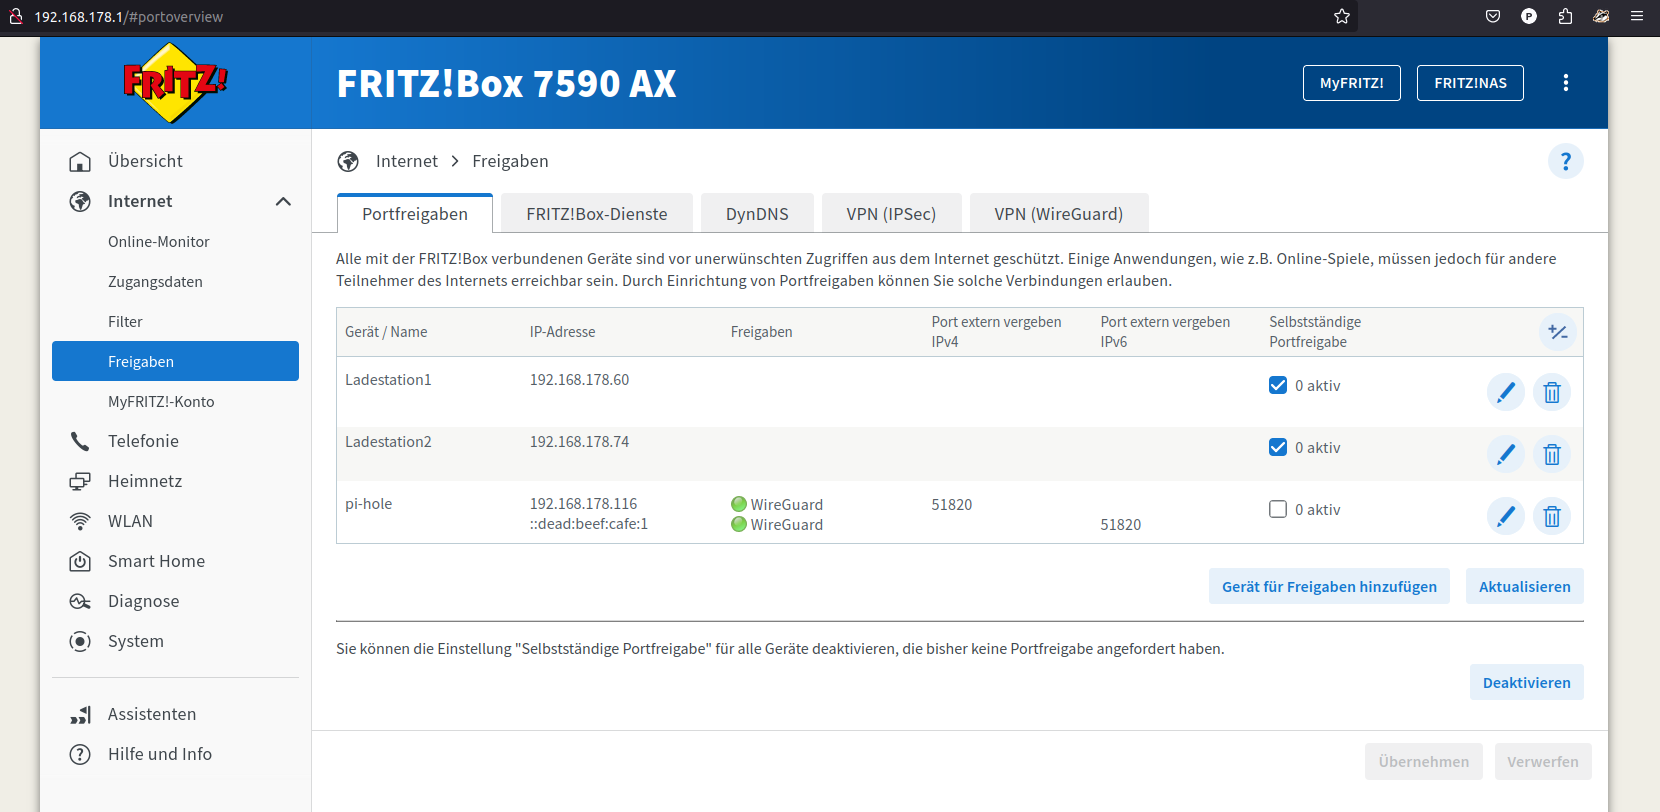Image resolution: width=1660 pixels, height=812 pixels.
Task: Open the help question mark icon
Action: pyautogui.click(x=1565, y=161)
